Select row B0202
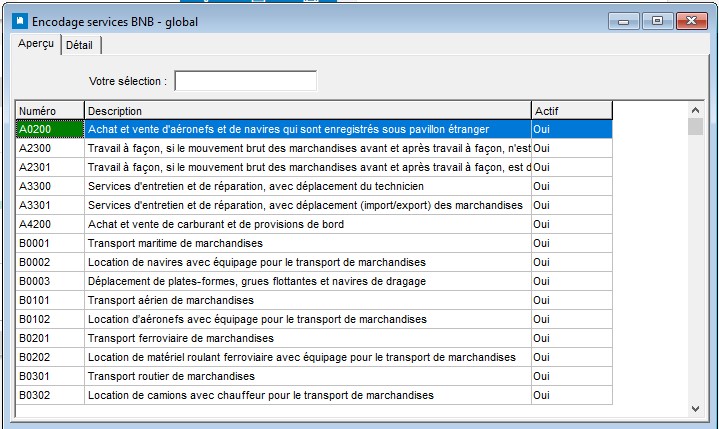This screenshot has height=429, width=719. point(314,358)
